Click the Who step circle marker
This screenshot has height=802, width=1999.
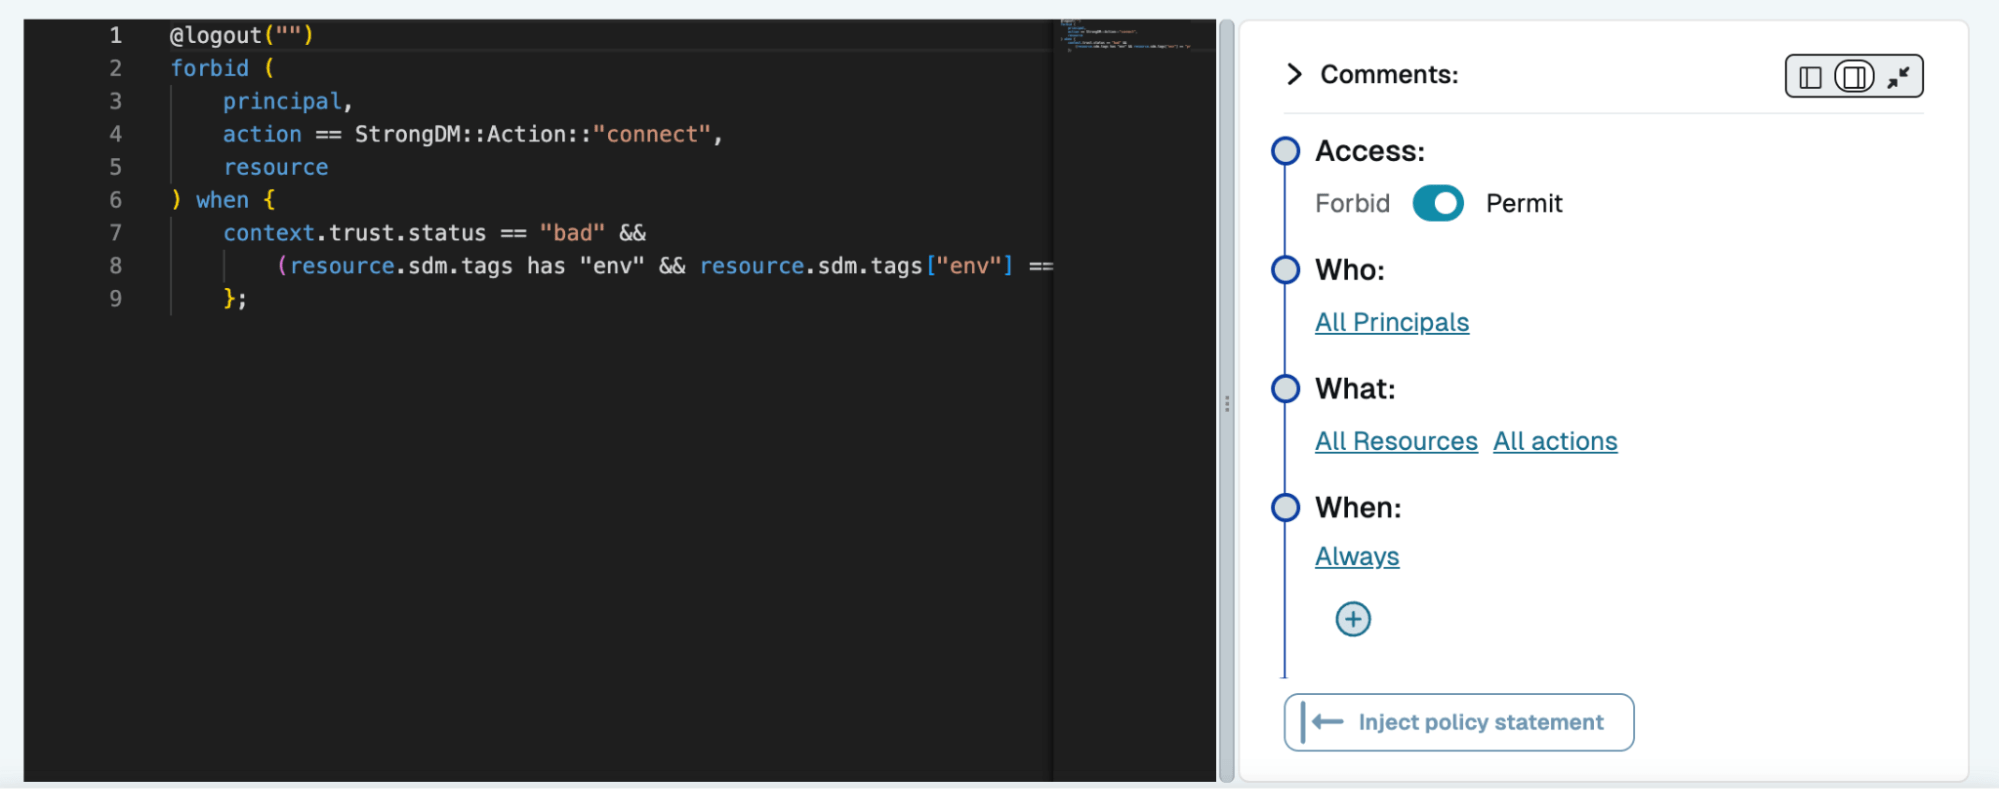point(1285,270)
